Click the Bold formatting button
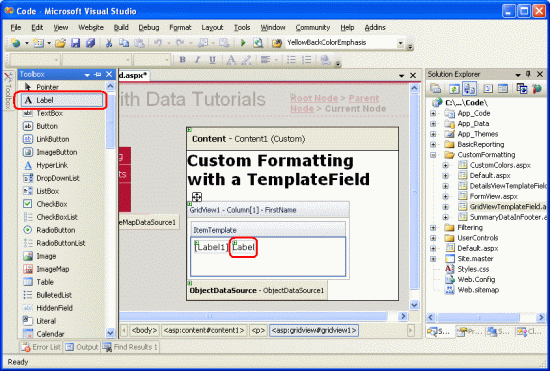 click(182, 60)
